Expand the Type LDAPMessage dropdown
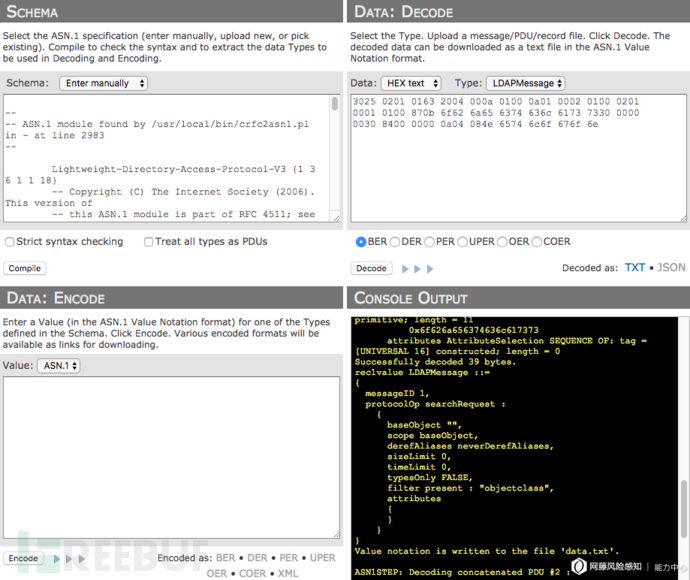 tap(525, 83)
